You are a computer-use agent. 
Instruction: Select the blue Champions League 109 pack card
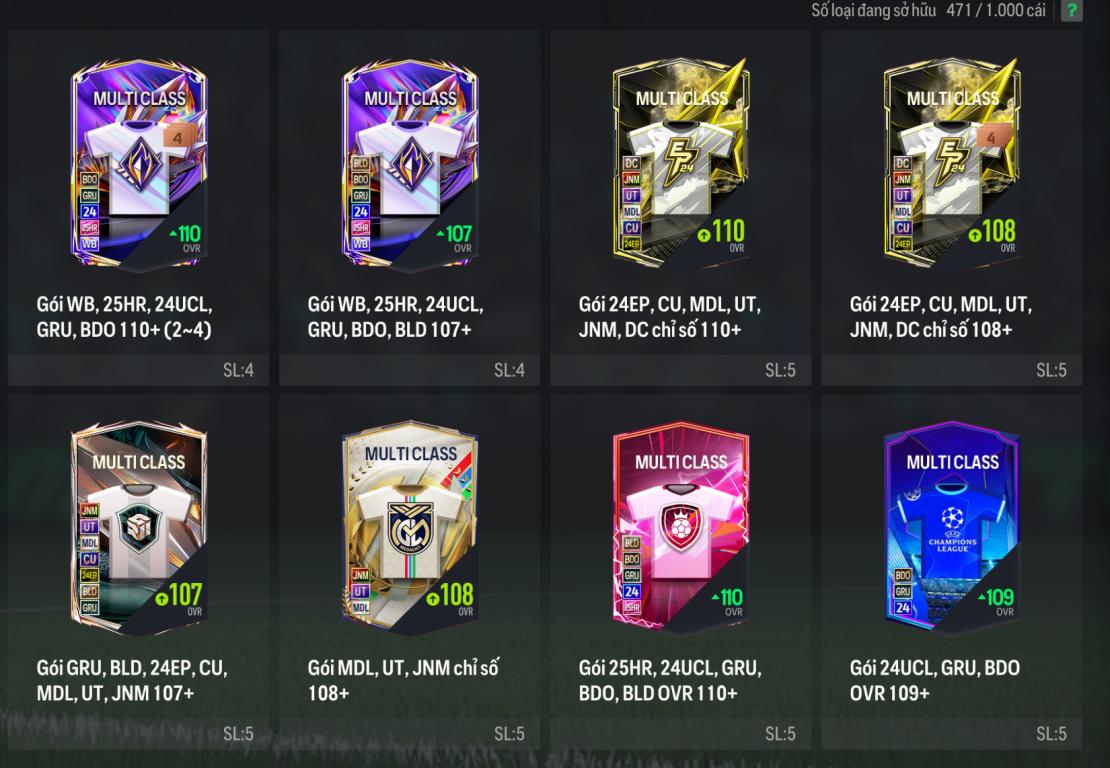coord(952,527)
